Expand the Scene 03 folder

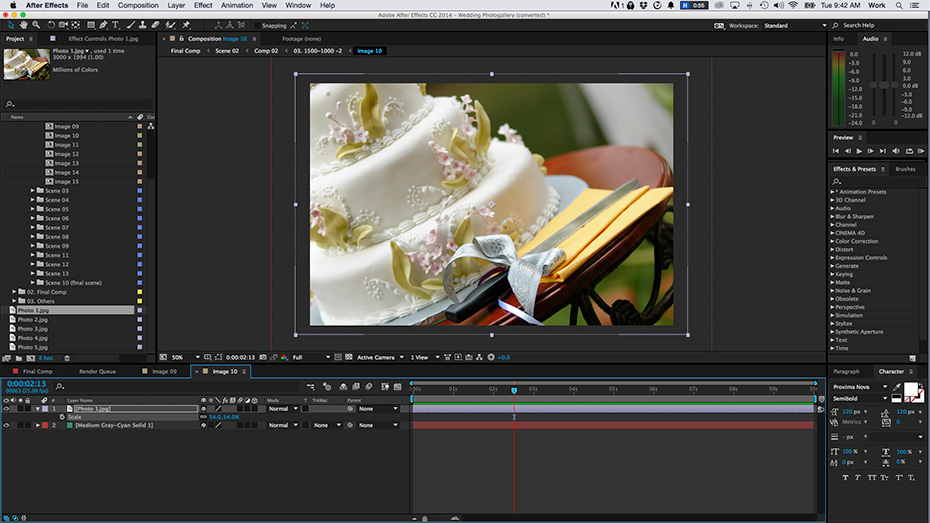click(34, 190)
